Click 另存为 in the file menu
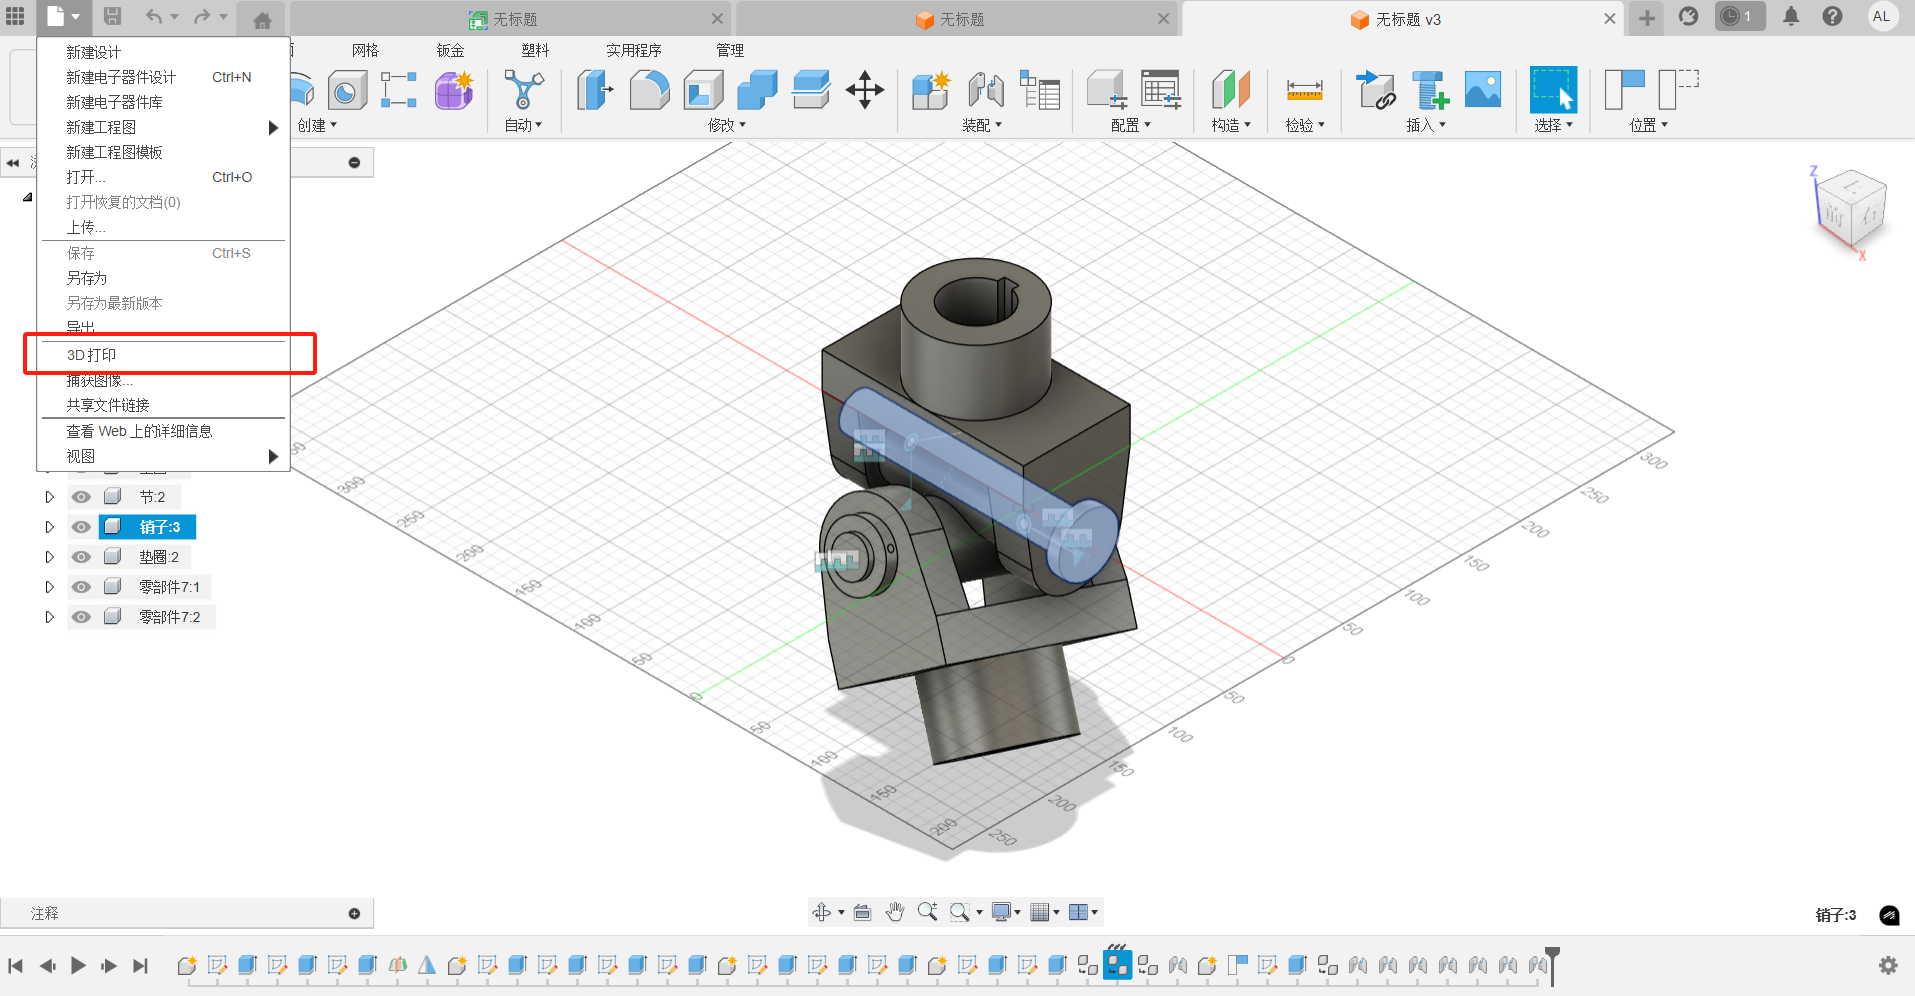The height and width of the screenshot is (996, 1915). coord(87,278)
